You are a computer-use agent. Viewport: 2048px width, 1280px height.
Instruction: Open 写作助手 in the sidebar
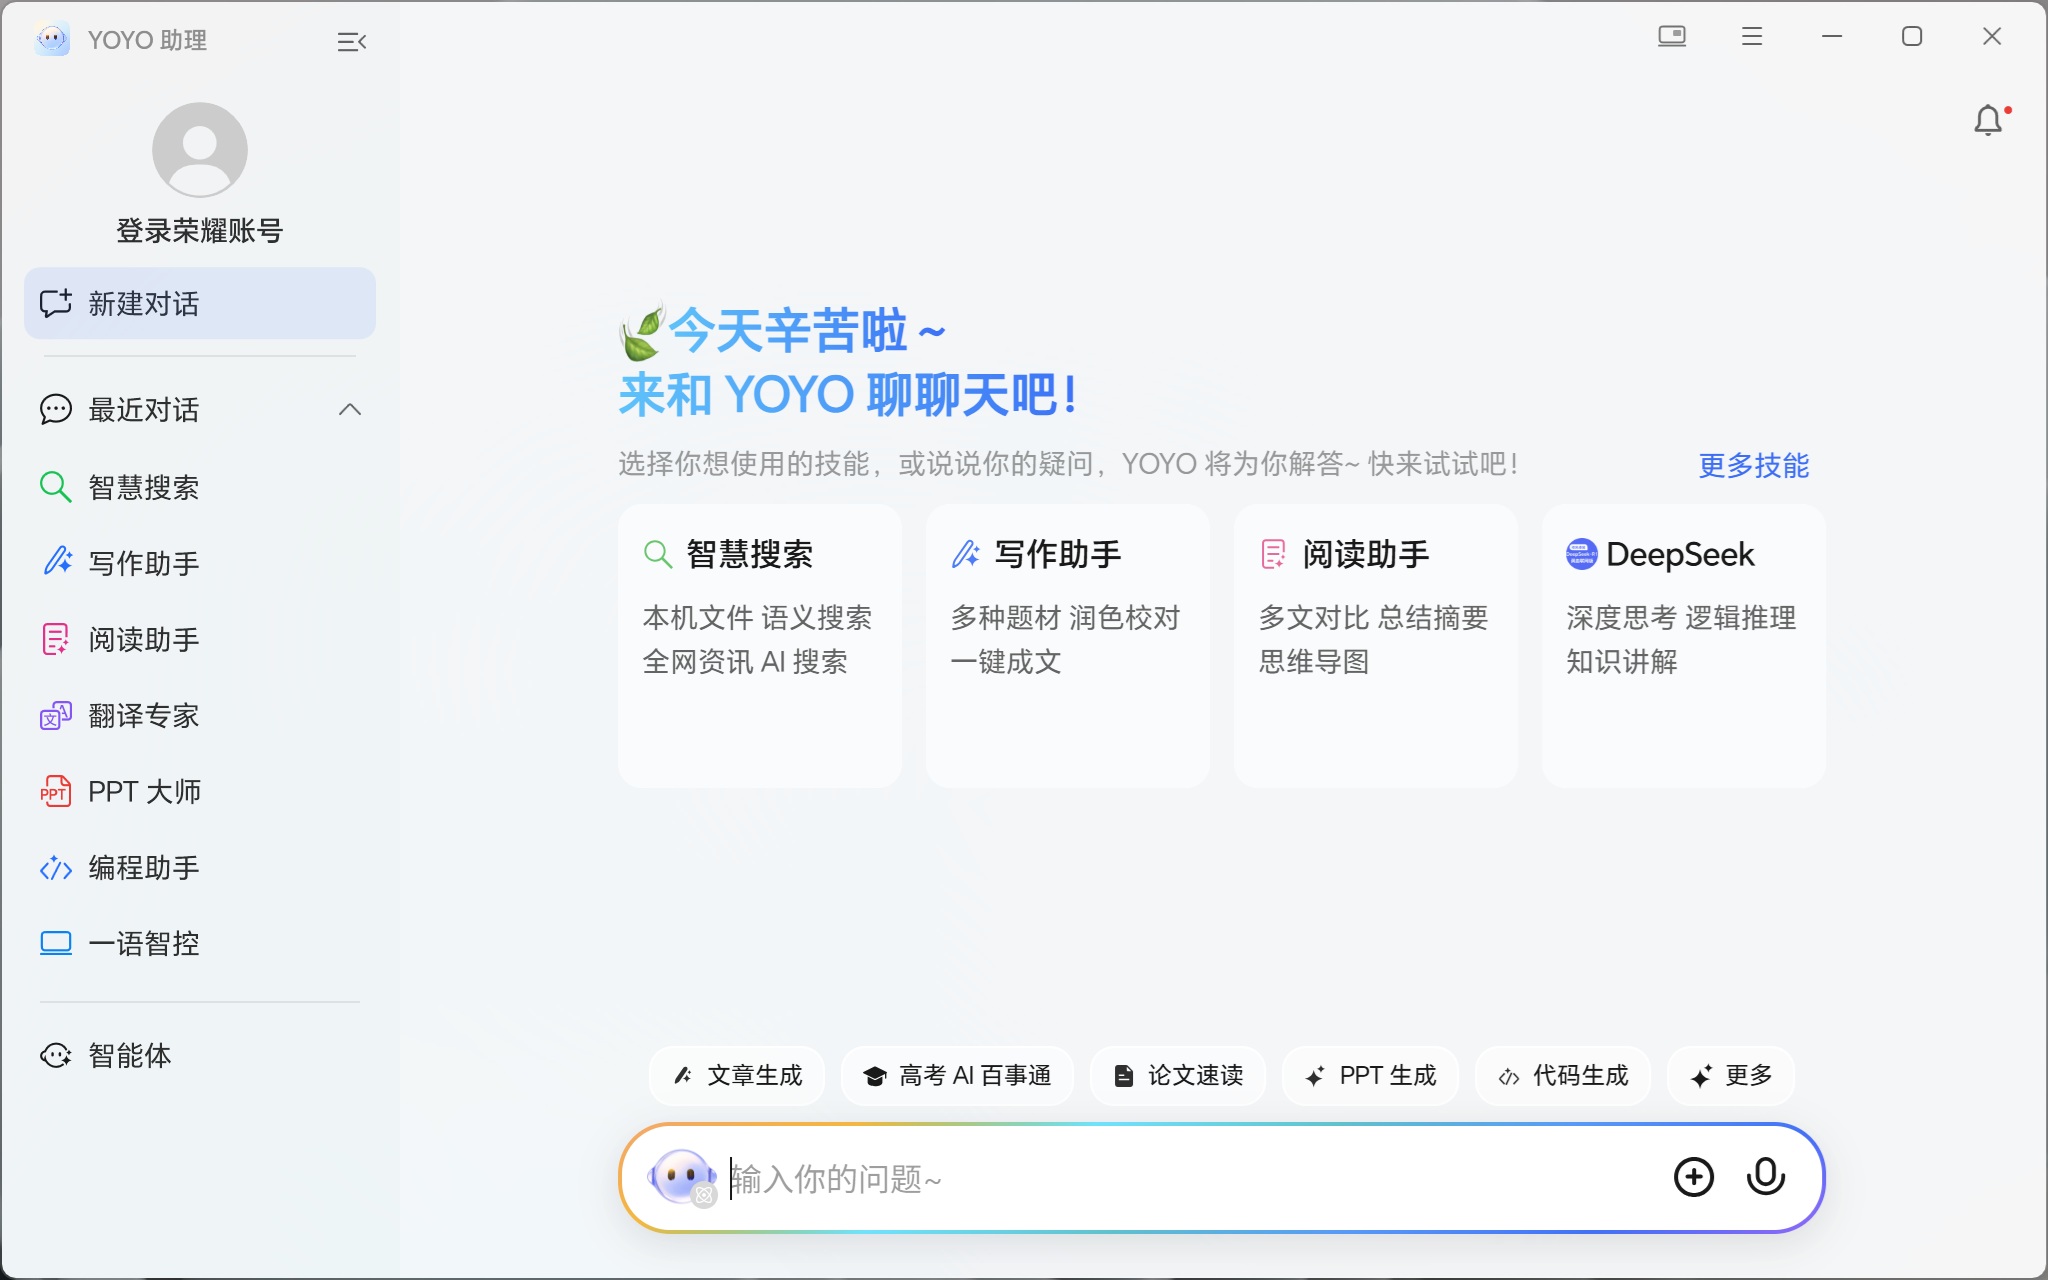200,563
